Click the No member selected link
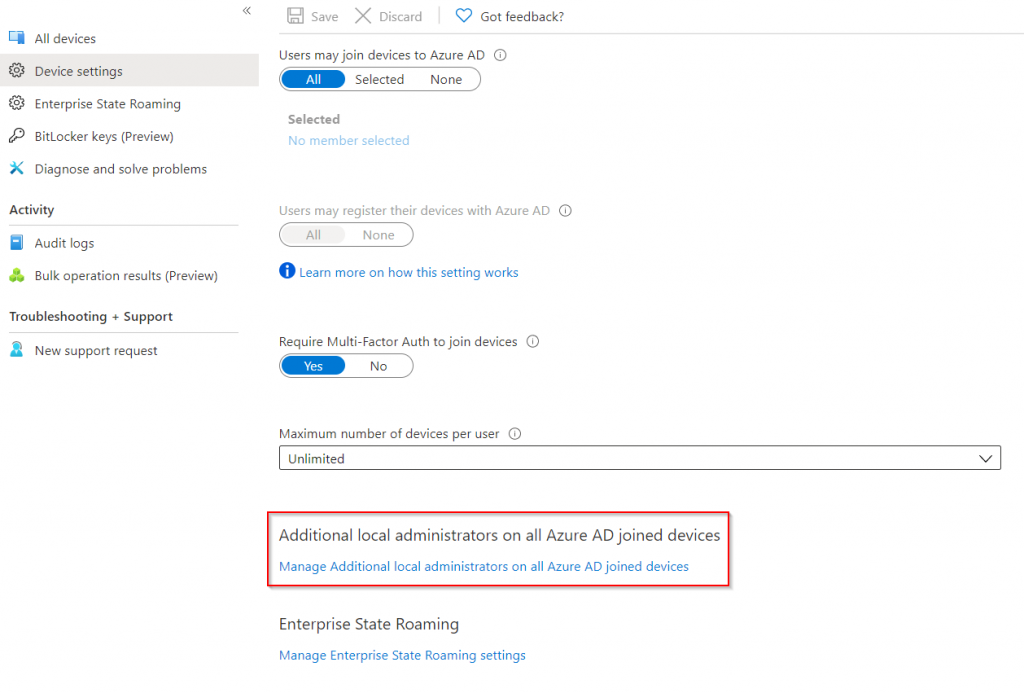This screenshot has height=693, width=1024. tap(349, 140)
